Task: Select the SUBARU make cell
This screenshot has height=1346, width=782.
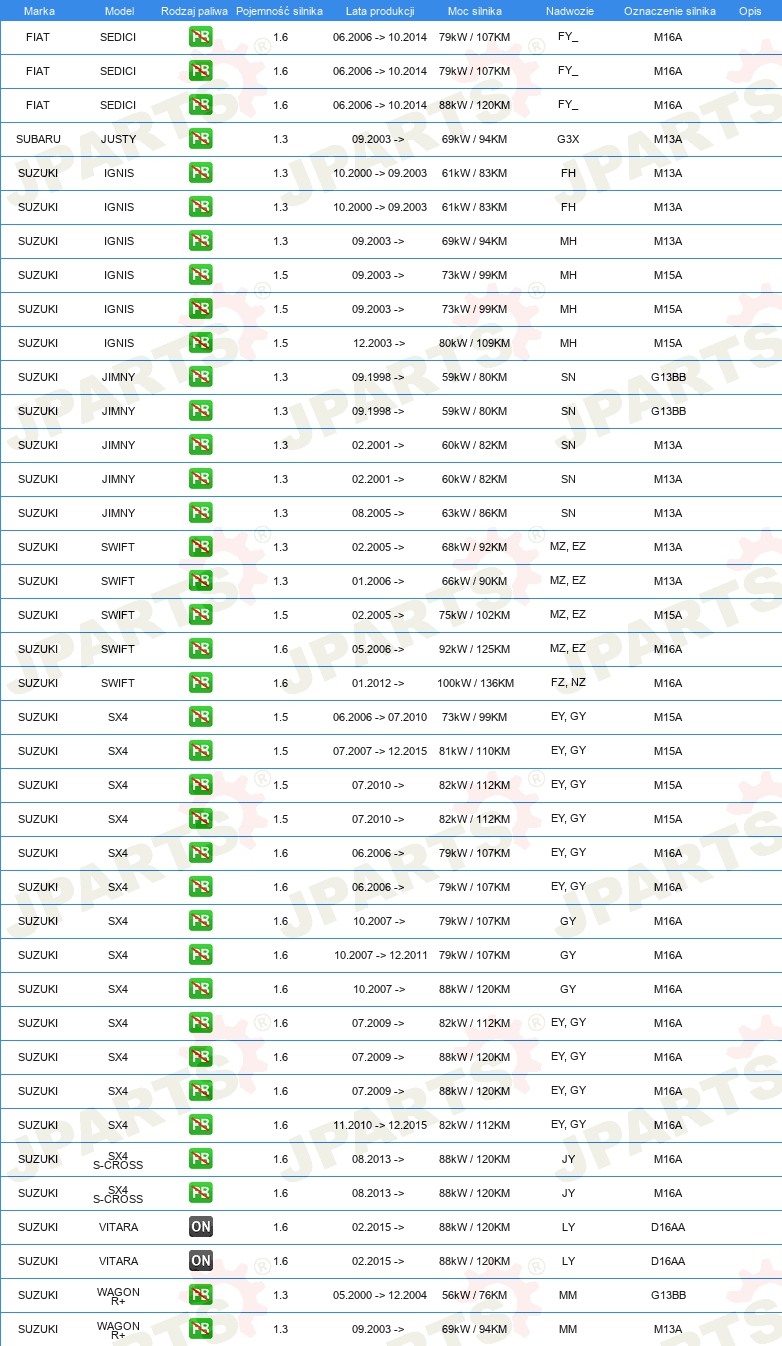Action: pos(38,139)
